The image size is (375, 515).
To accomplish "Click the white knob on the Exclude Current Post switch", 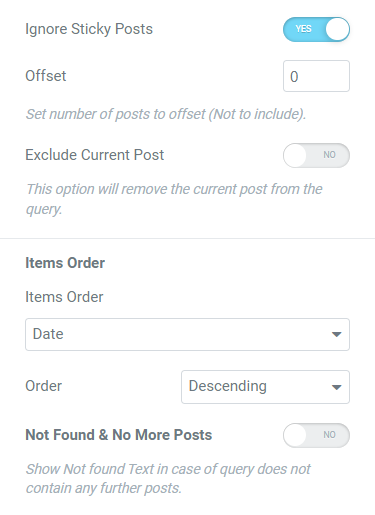I will [295, 155].
